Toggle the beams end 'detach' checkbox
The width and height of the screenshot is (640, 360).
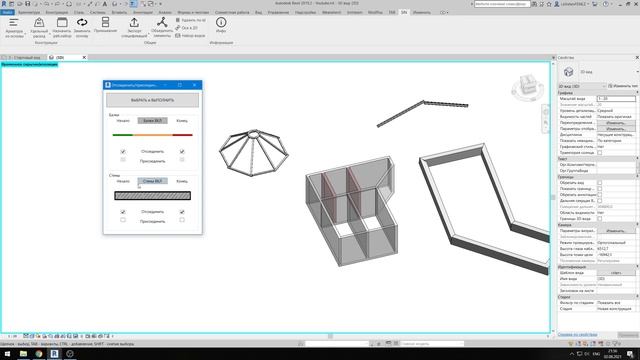pos(182,151)
